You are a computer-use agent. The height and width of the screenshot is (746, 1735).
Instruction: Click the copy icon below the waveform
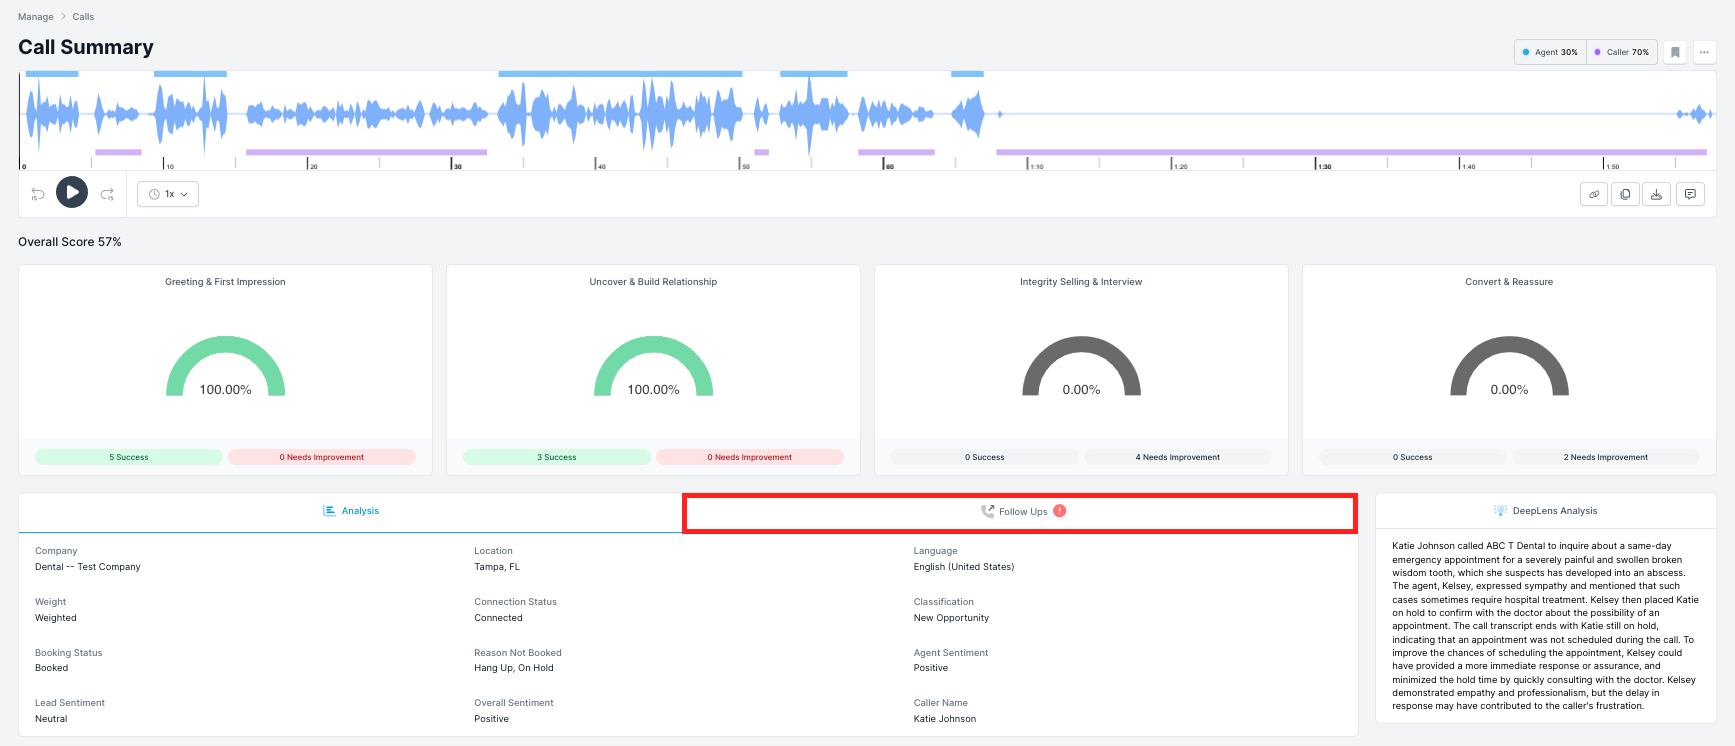point(1625,194)
